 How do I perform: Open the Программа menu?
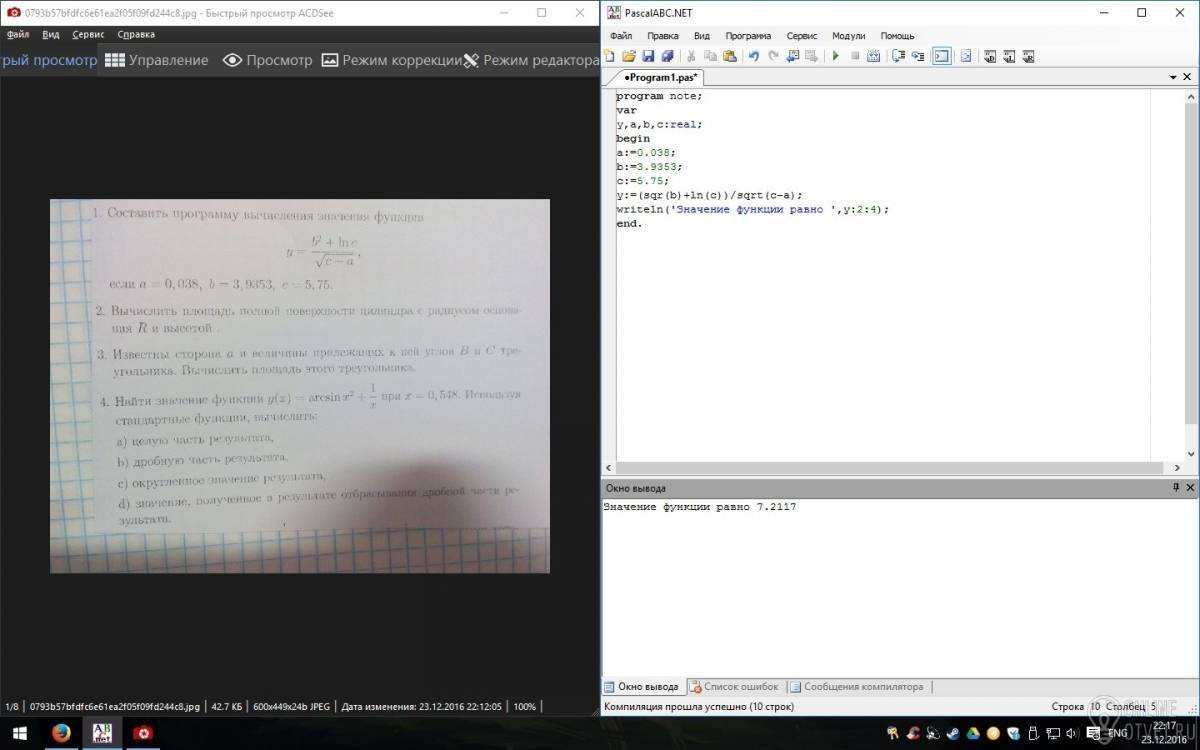click(x=748, y=35)
